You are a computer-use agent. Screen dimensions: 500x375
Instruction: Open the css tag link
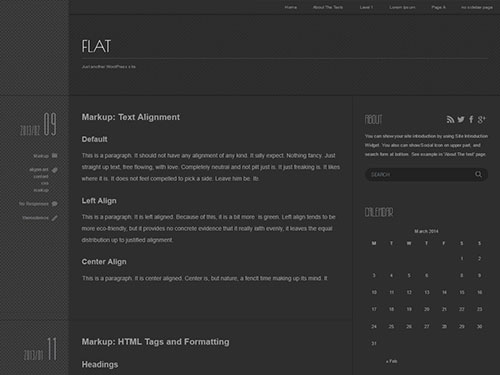coord(45,183)
